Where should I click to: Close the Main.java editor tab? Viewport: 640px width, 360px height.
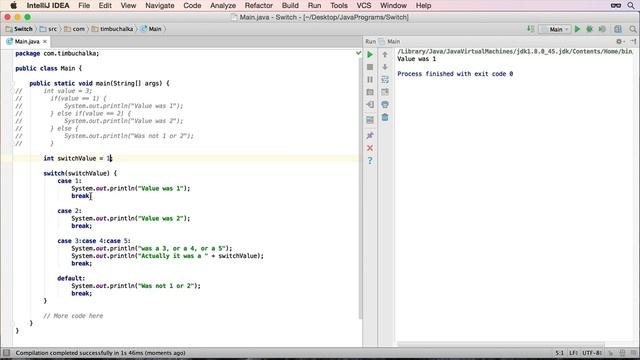(x=45, y=42)
